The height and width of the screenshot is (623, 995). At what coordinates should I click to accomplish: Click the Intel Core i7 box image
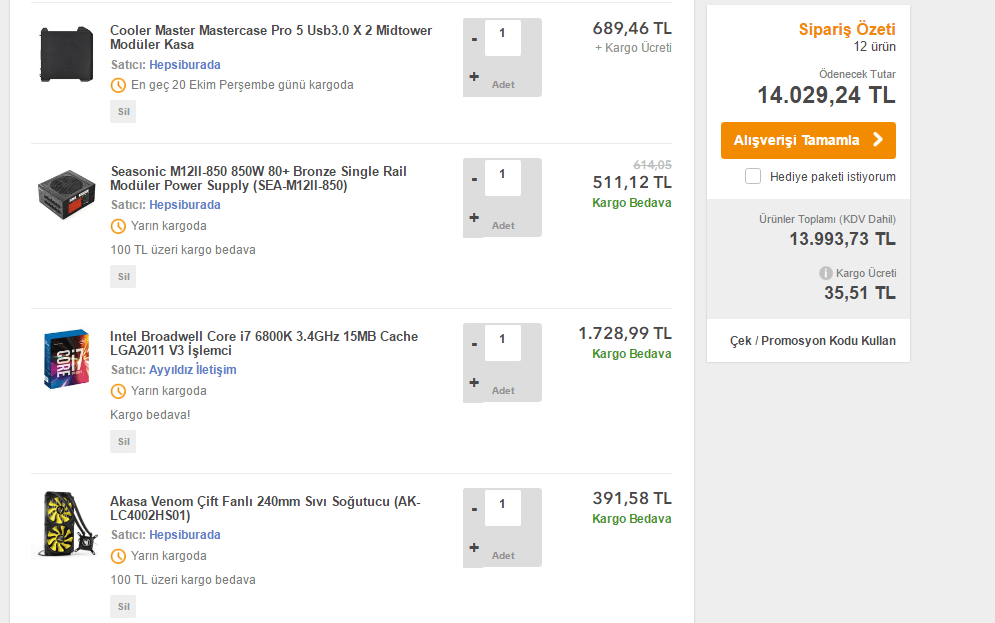66,359
